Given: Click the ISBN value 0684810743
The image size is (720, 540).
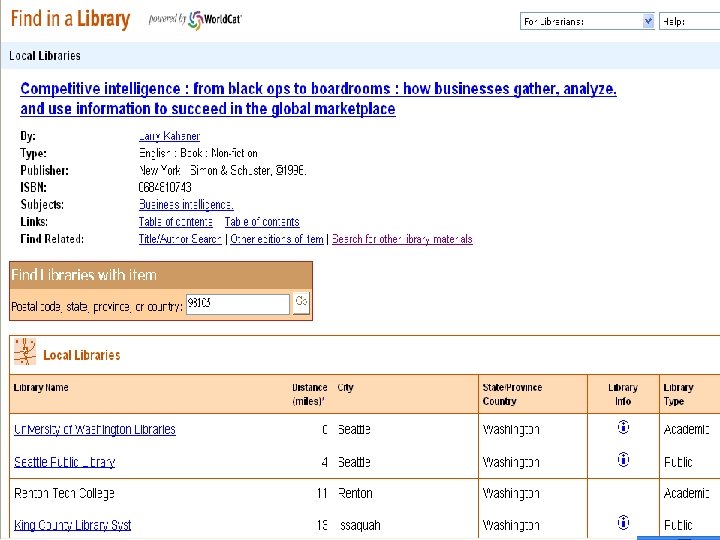Looking at the screenshot, I should (x=165, y=187).
